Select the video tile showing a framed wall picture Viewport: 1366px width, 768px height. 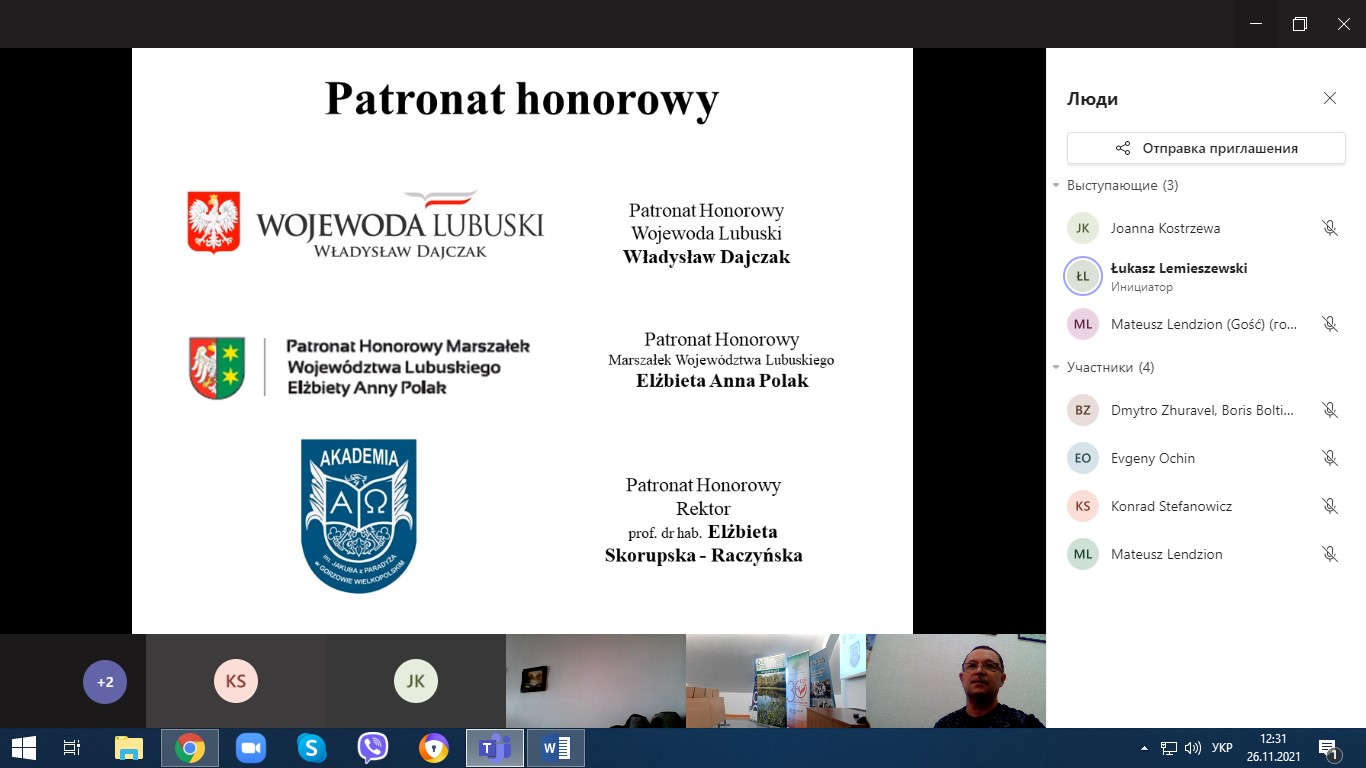click(596, 681)
